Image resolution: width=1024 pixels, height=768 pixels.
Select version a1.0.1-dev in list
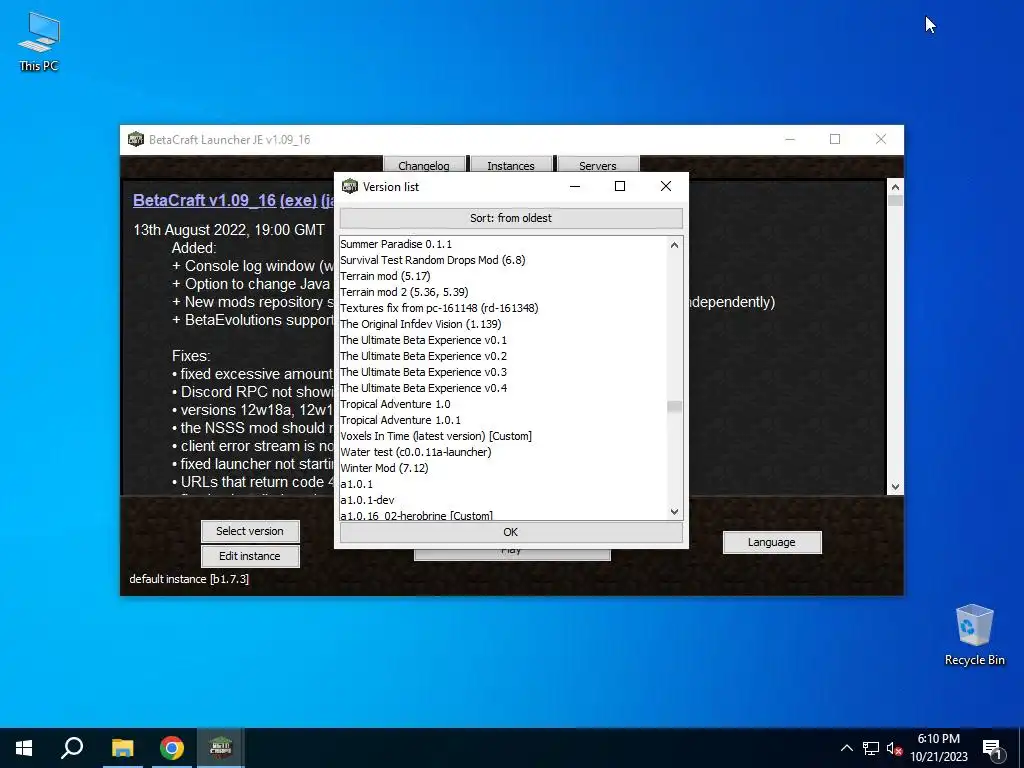tap(503, 500)
